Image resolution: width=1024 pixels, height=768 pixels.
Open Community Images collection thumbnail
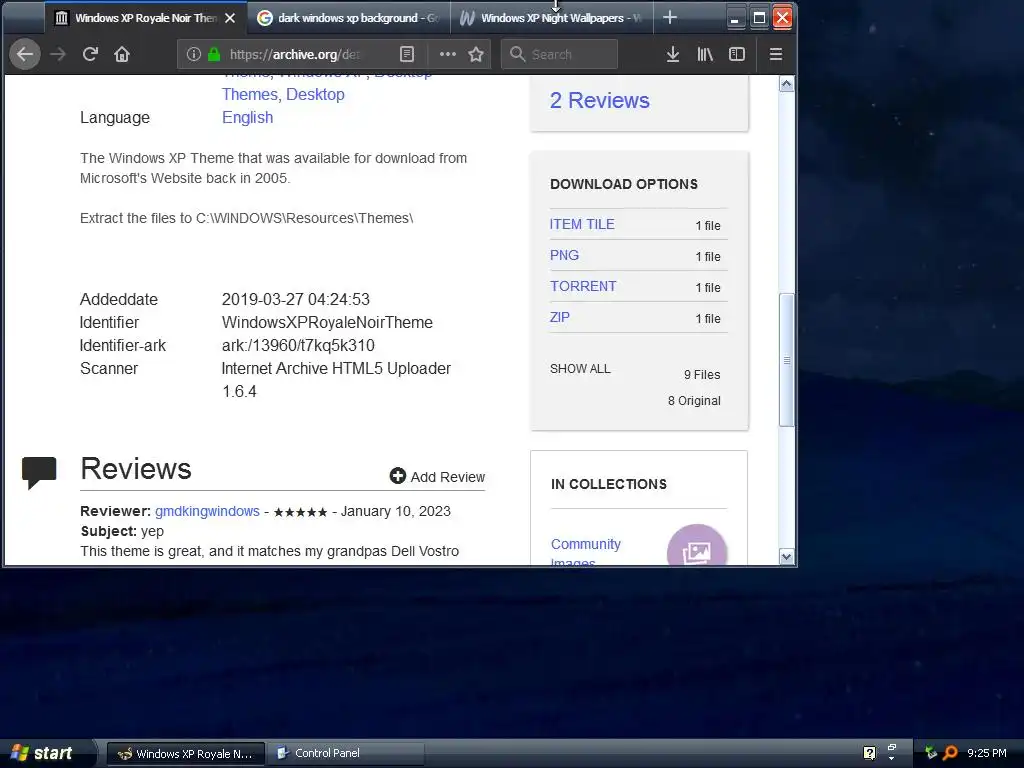pos(697,544)
